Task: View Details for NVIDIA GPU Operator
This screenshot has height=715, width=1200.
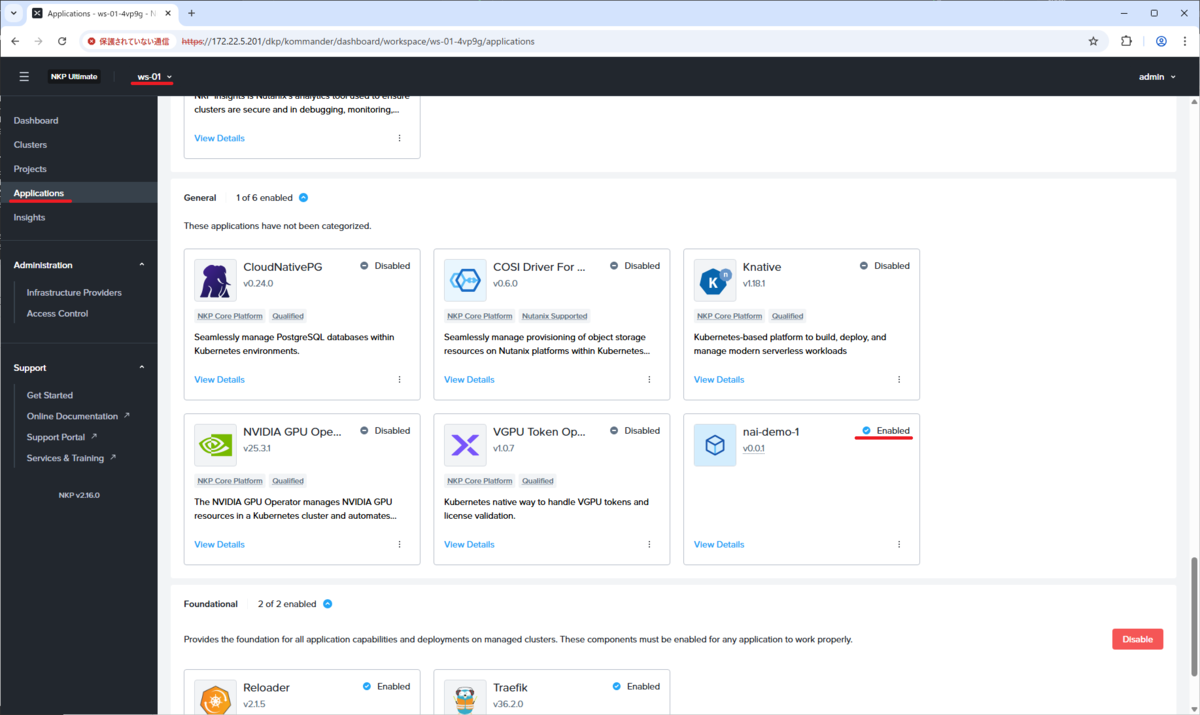Action: [x=219, y=545]
